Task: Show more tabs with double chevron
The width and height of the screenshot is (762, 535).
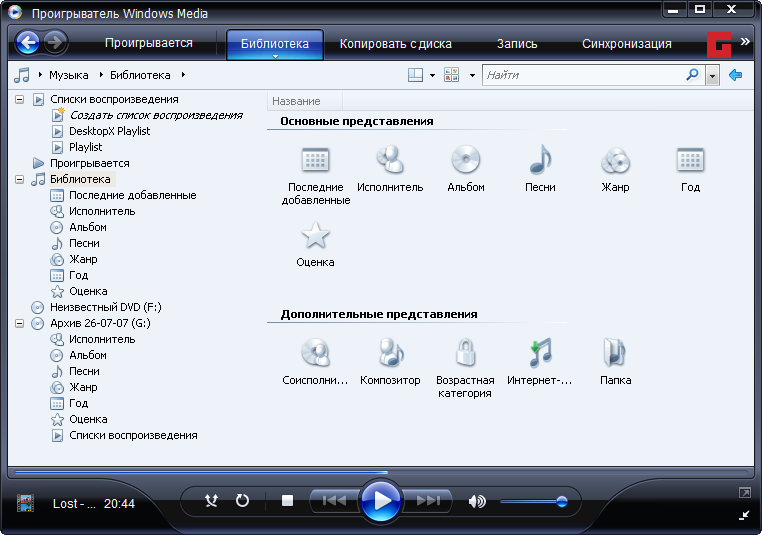Action: (x=745, y=42)
